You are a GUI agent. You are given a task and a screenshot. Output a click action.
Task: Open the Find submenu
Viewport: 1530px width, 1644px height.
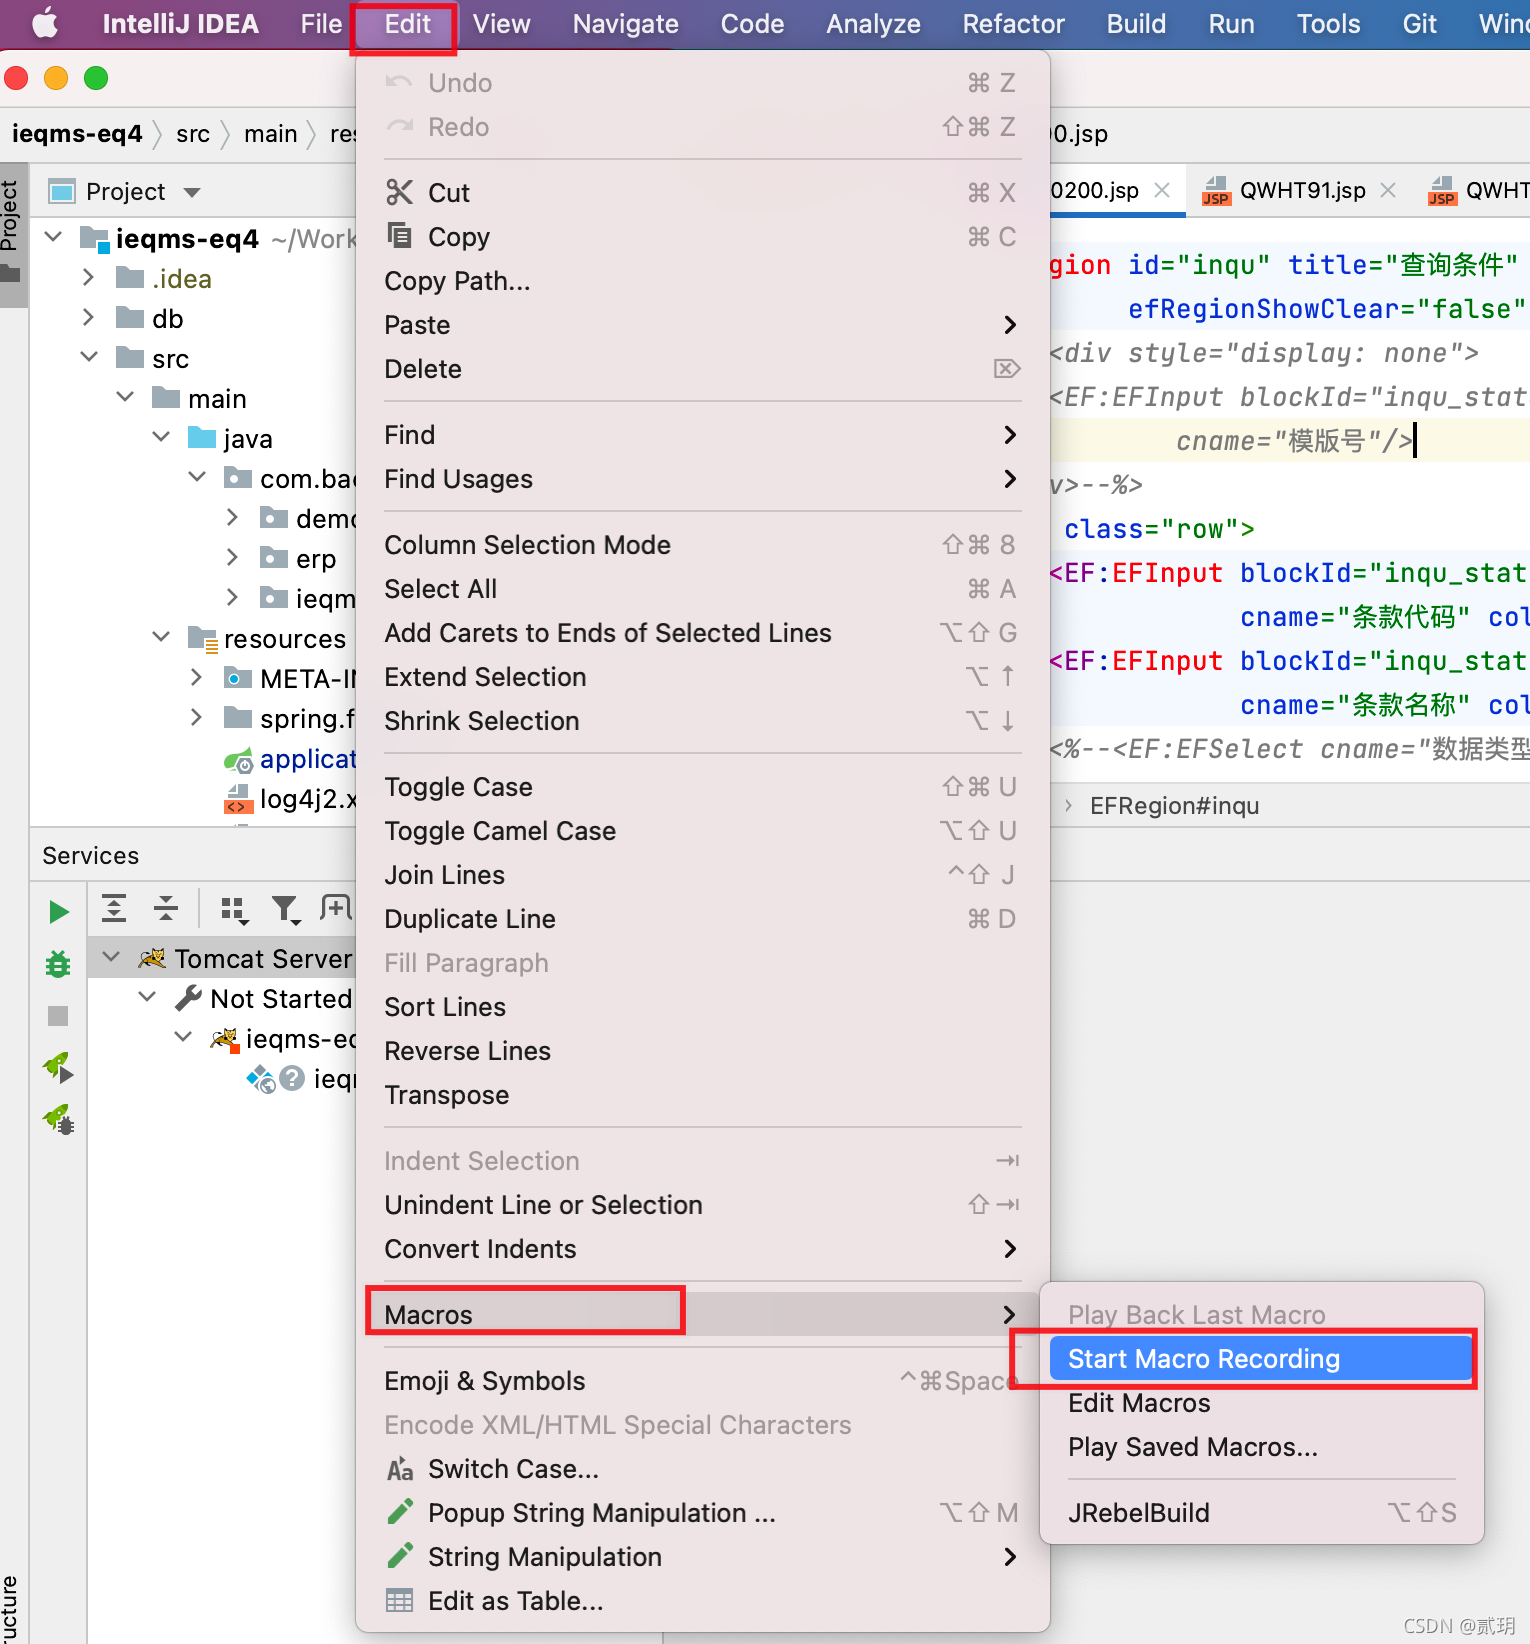point(702,434)
